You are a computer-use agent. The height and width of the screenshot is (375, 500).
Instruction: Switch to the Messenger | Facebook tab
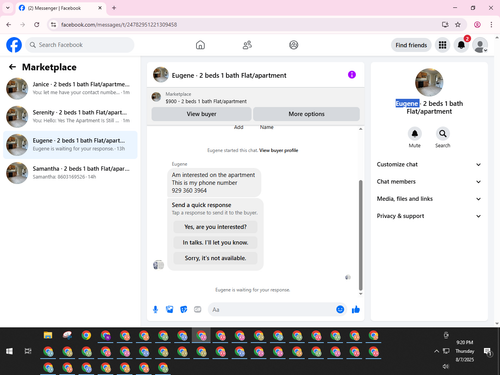point(60,8)
